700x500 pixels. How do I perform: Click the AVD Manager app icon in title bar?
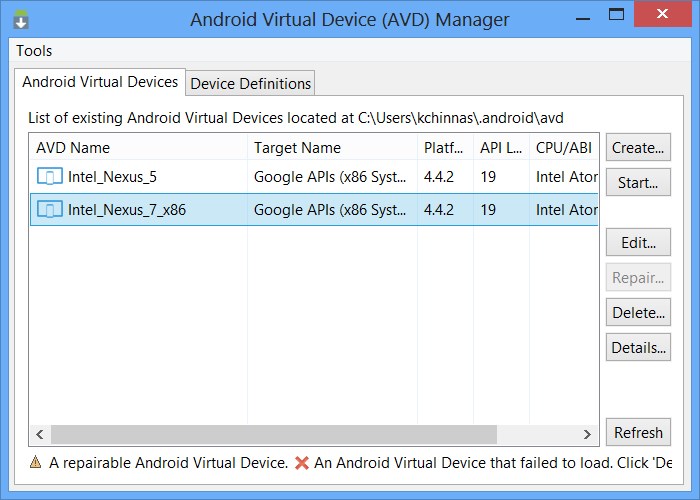tap(21, 19)
